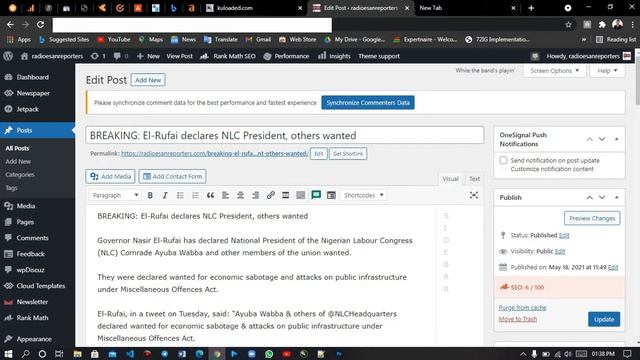Go back to the previous page

click(x=10, y=25)
